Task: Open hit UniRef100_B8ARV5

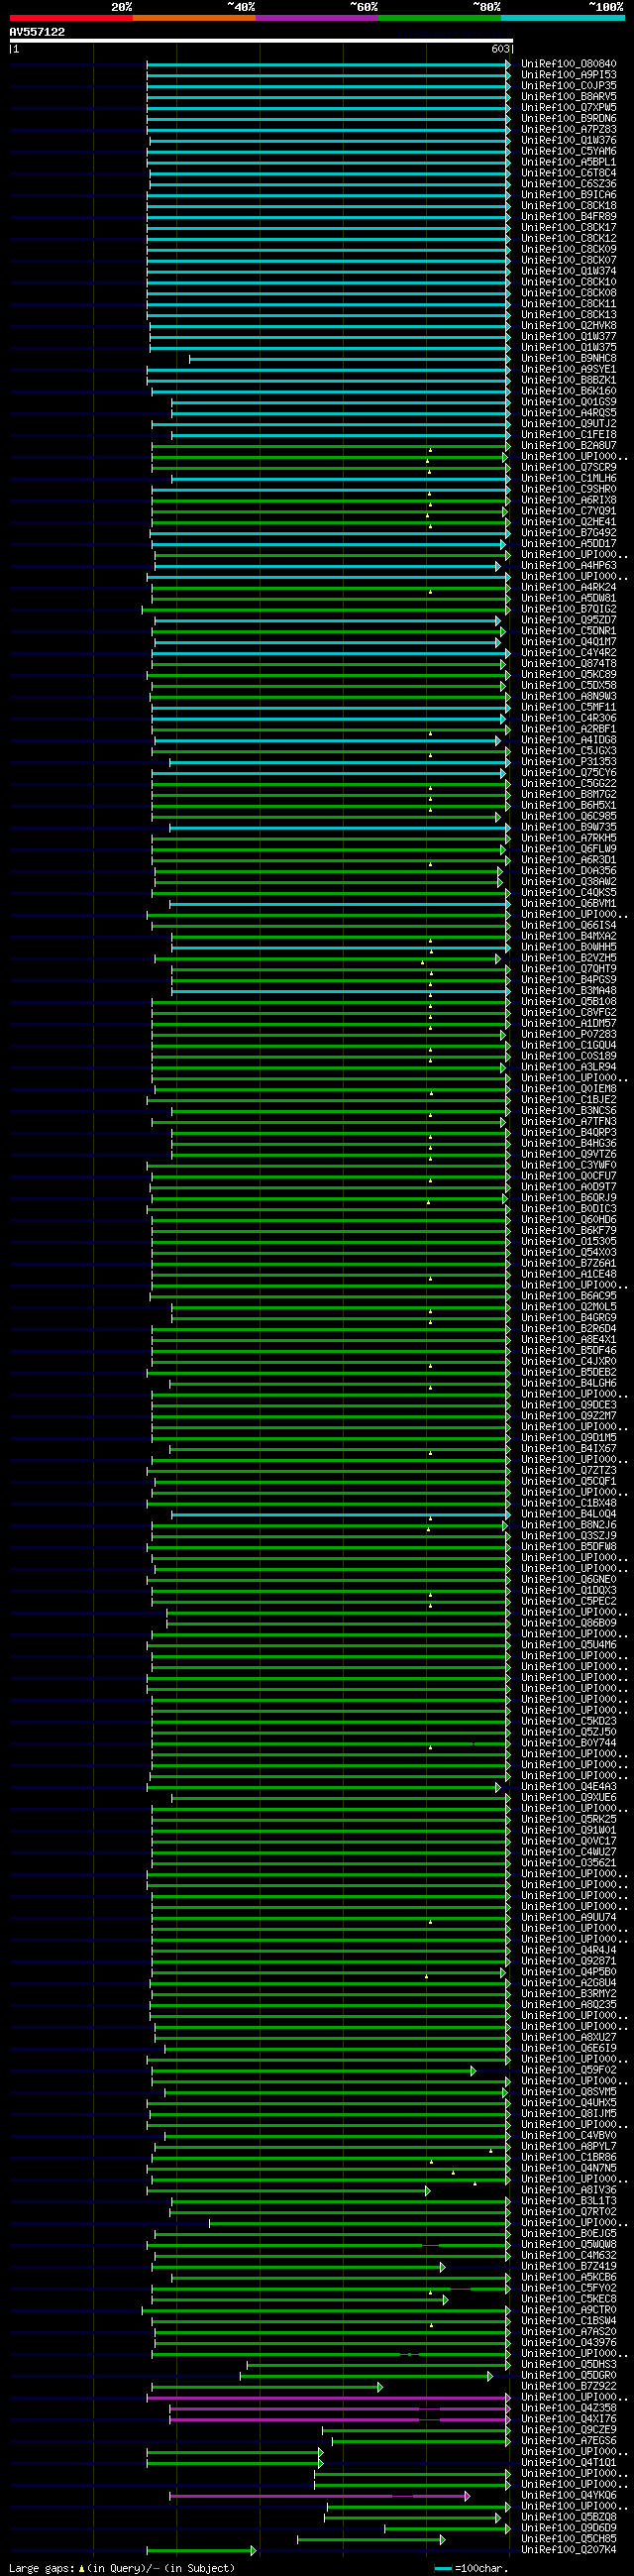Action: click(x=568, y=97)
